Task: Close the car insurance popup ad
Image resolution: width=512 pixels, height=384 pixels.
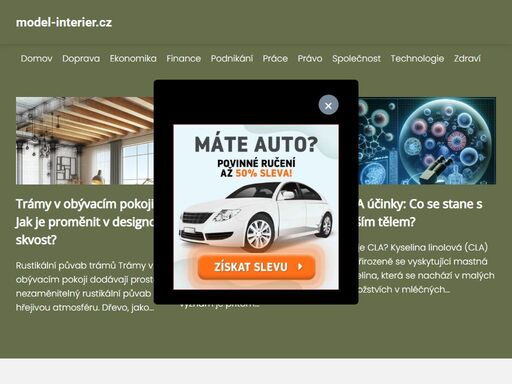Action: 328,105
